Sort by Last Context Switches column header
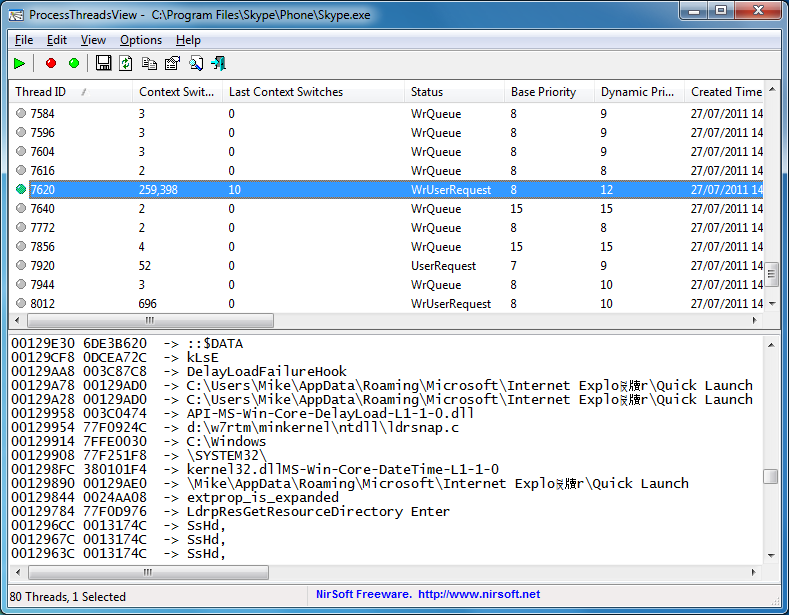 [x=313, y=92]
